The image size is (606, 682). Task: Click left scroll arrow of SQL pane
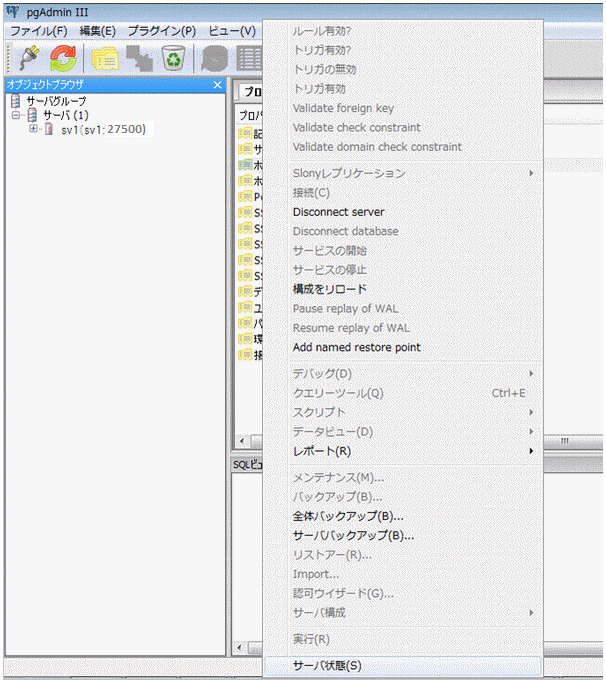239,648
